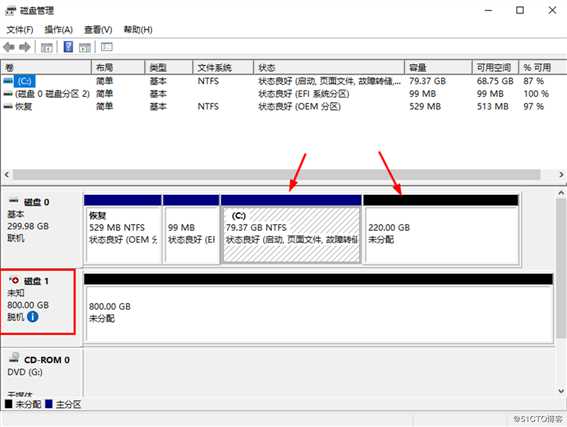
Task: Open the 操作(A) menu
Action: click(59, 30)
